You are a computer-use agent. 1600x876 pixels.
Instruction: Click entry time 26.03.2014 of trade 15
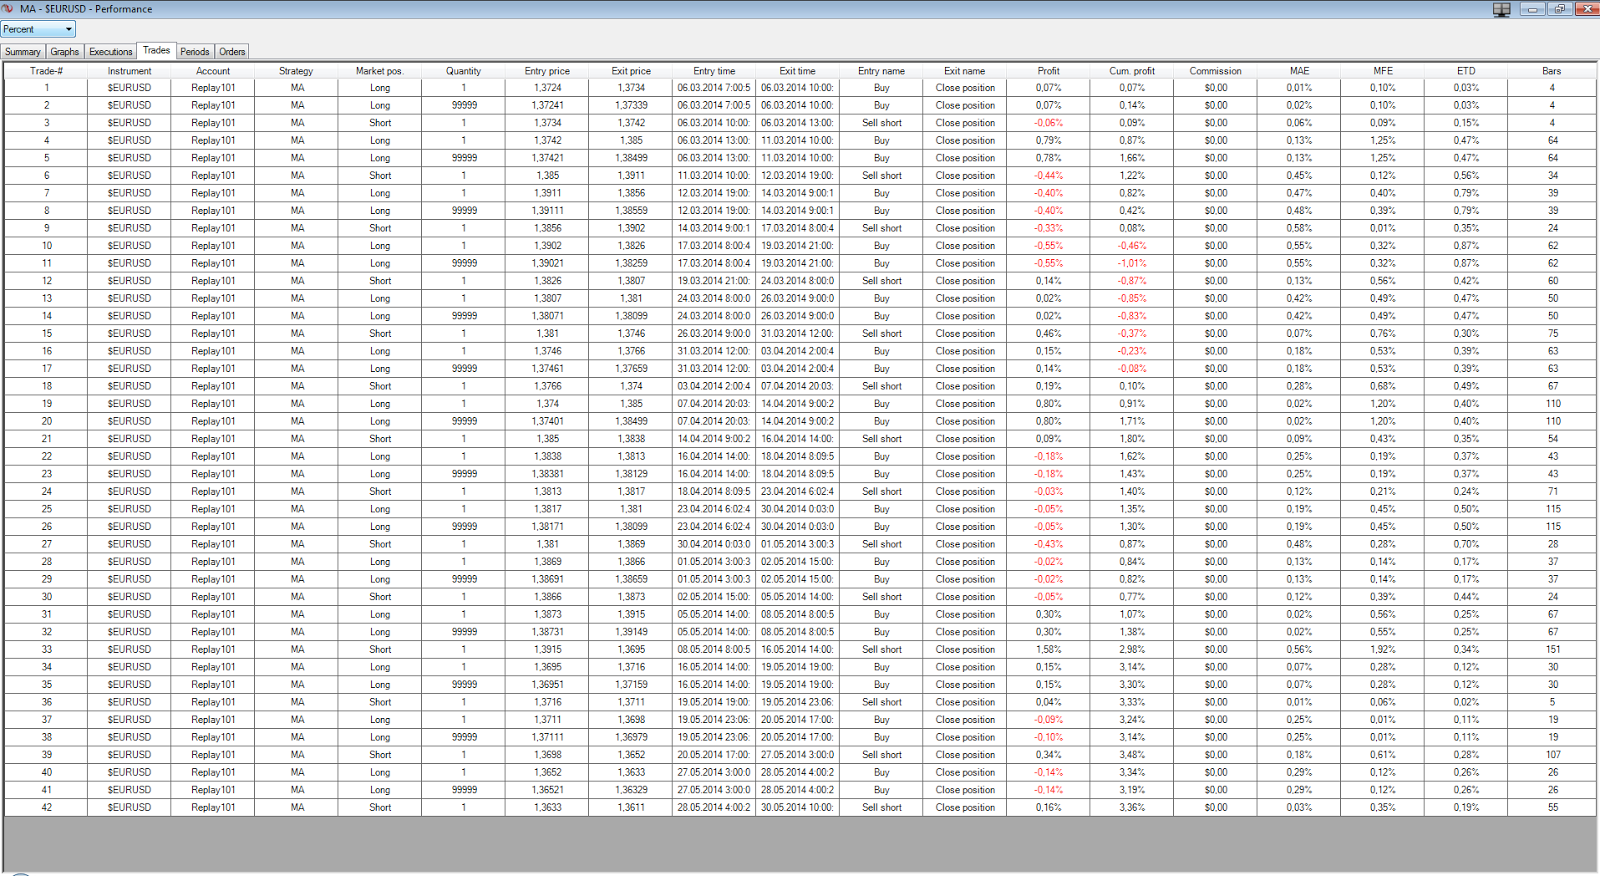[x=714, y=334]
